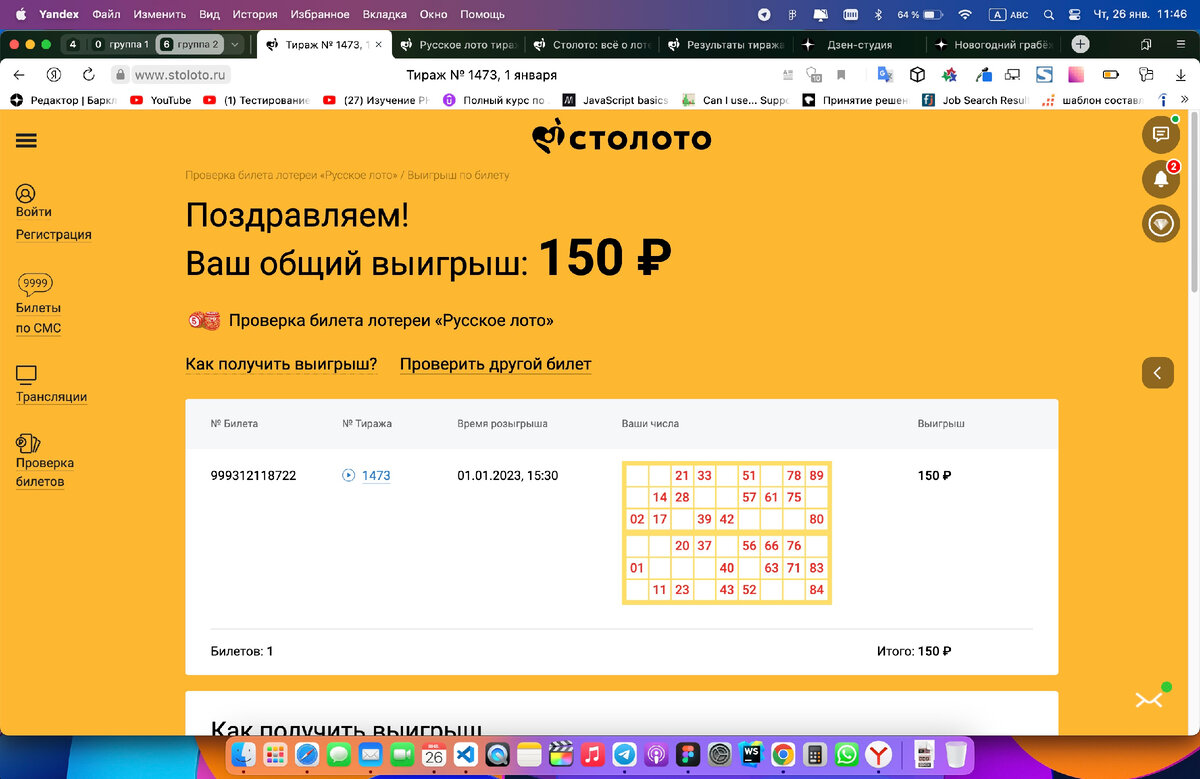Click the Войти user icon
Image resolution: width=1200 pixels, height=779 pixels.
[x=27, y=194]
